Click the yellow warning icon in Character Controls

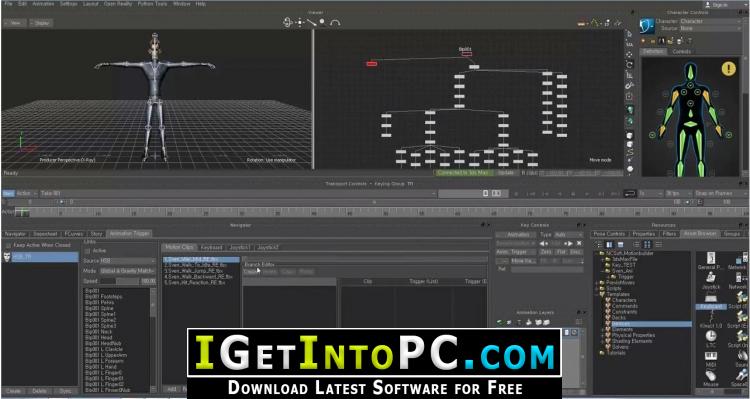click(728, 69)
